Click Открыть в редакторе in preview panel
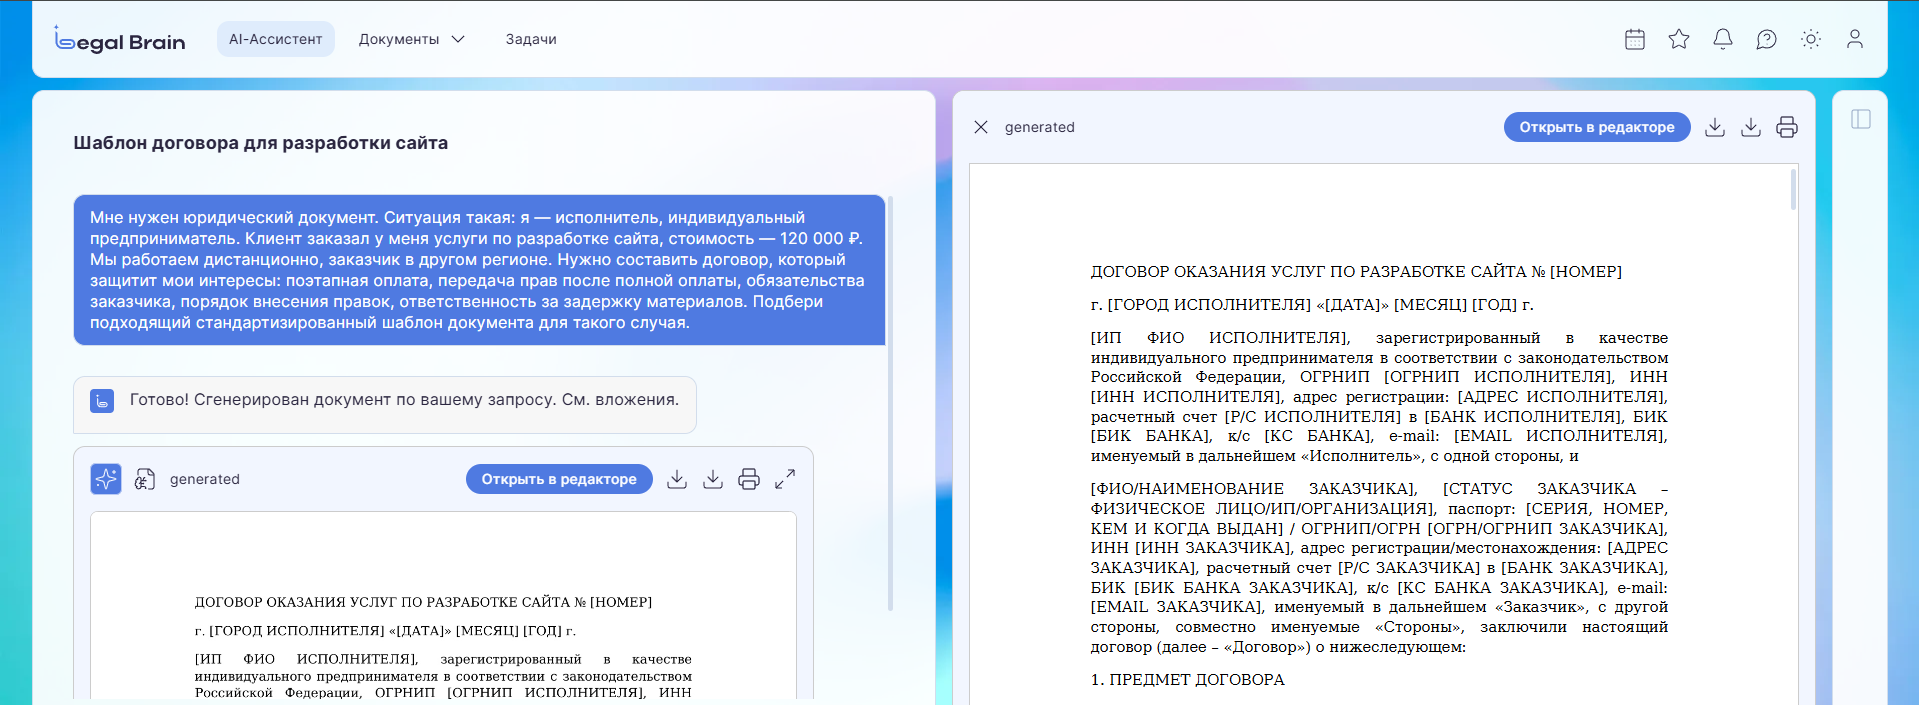The height and width of the screenshot is (705, 1919). tap(1597, 127)
